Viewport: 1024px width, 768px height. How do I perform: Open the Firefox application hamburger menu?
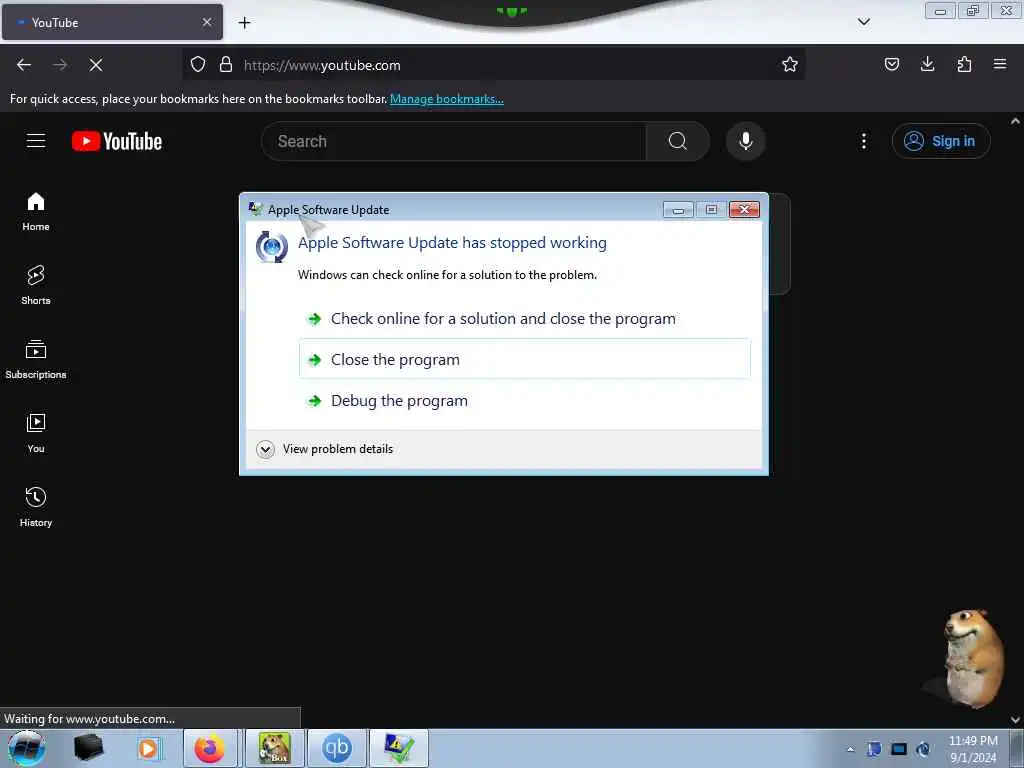(x=1000, y=65)
